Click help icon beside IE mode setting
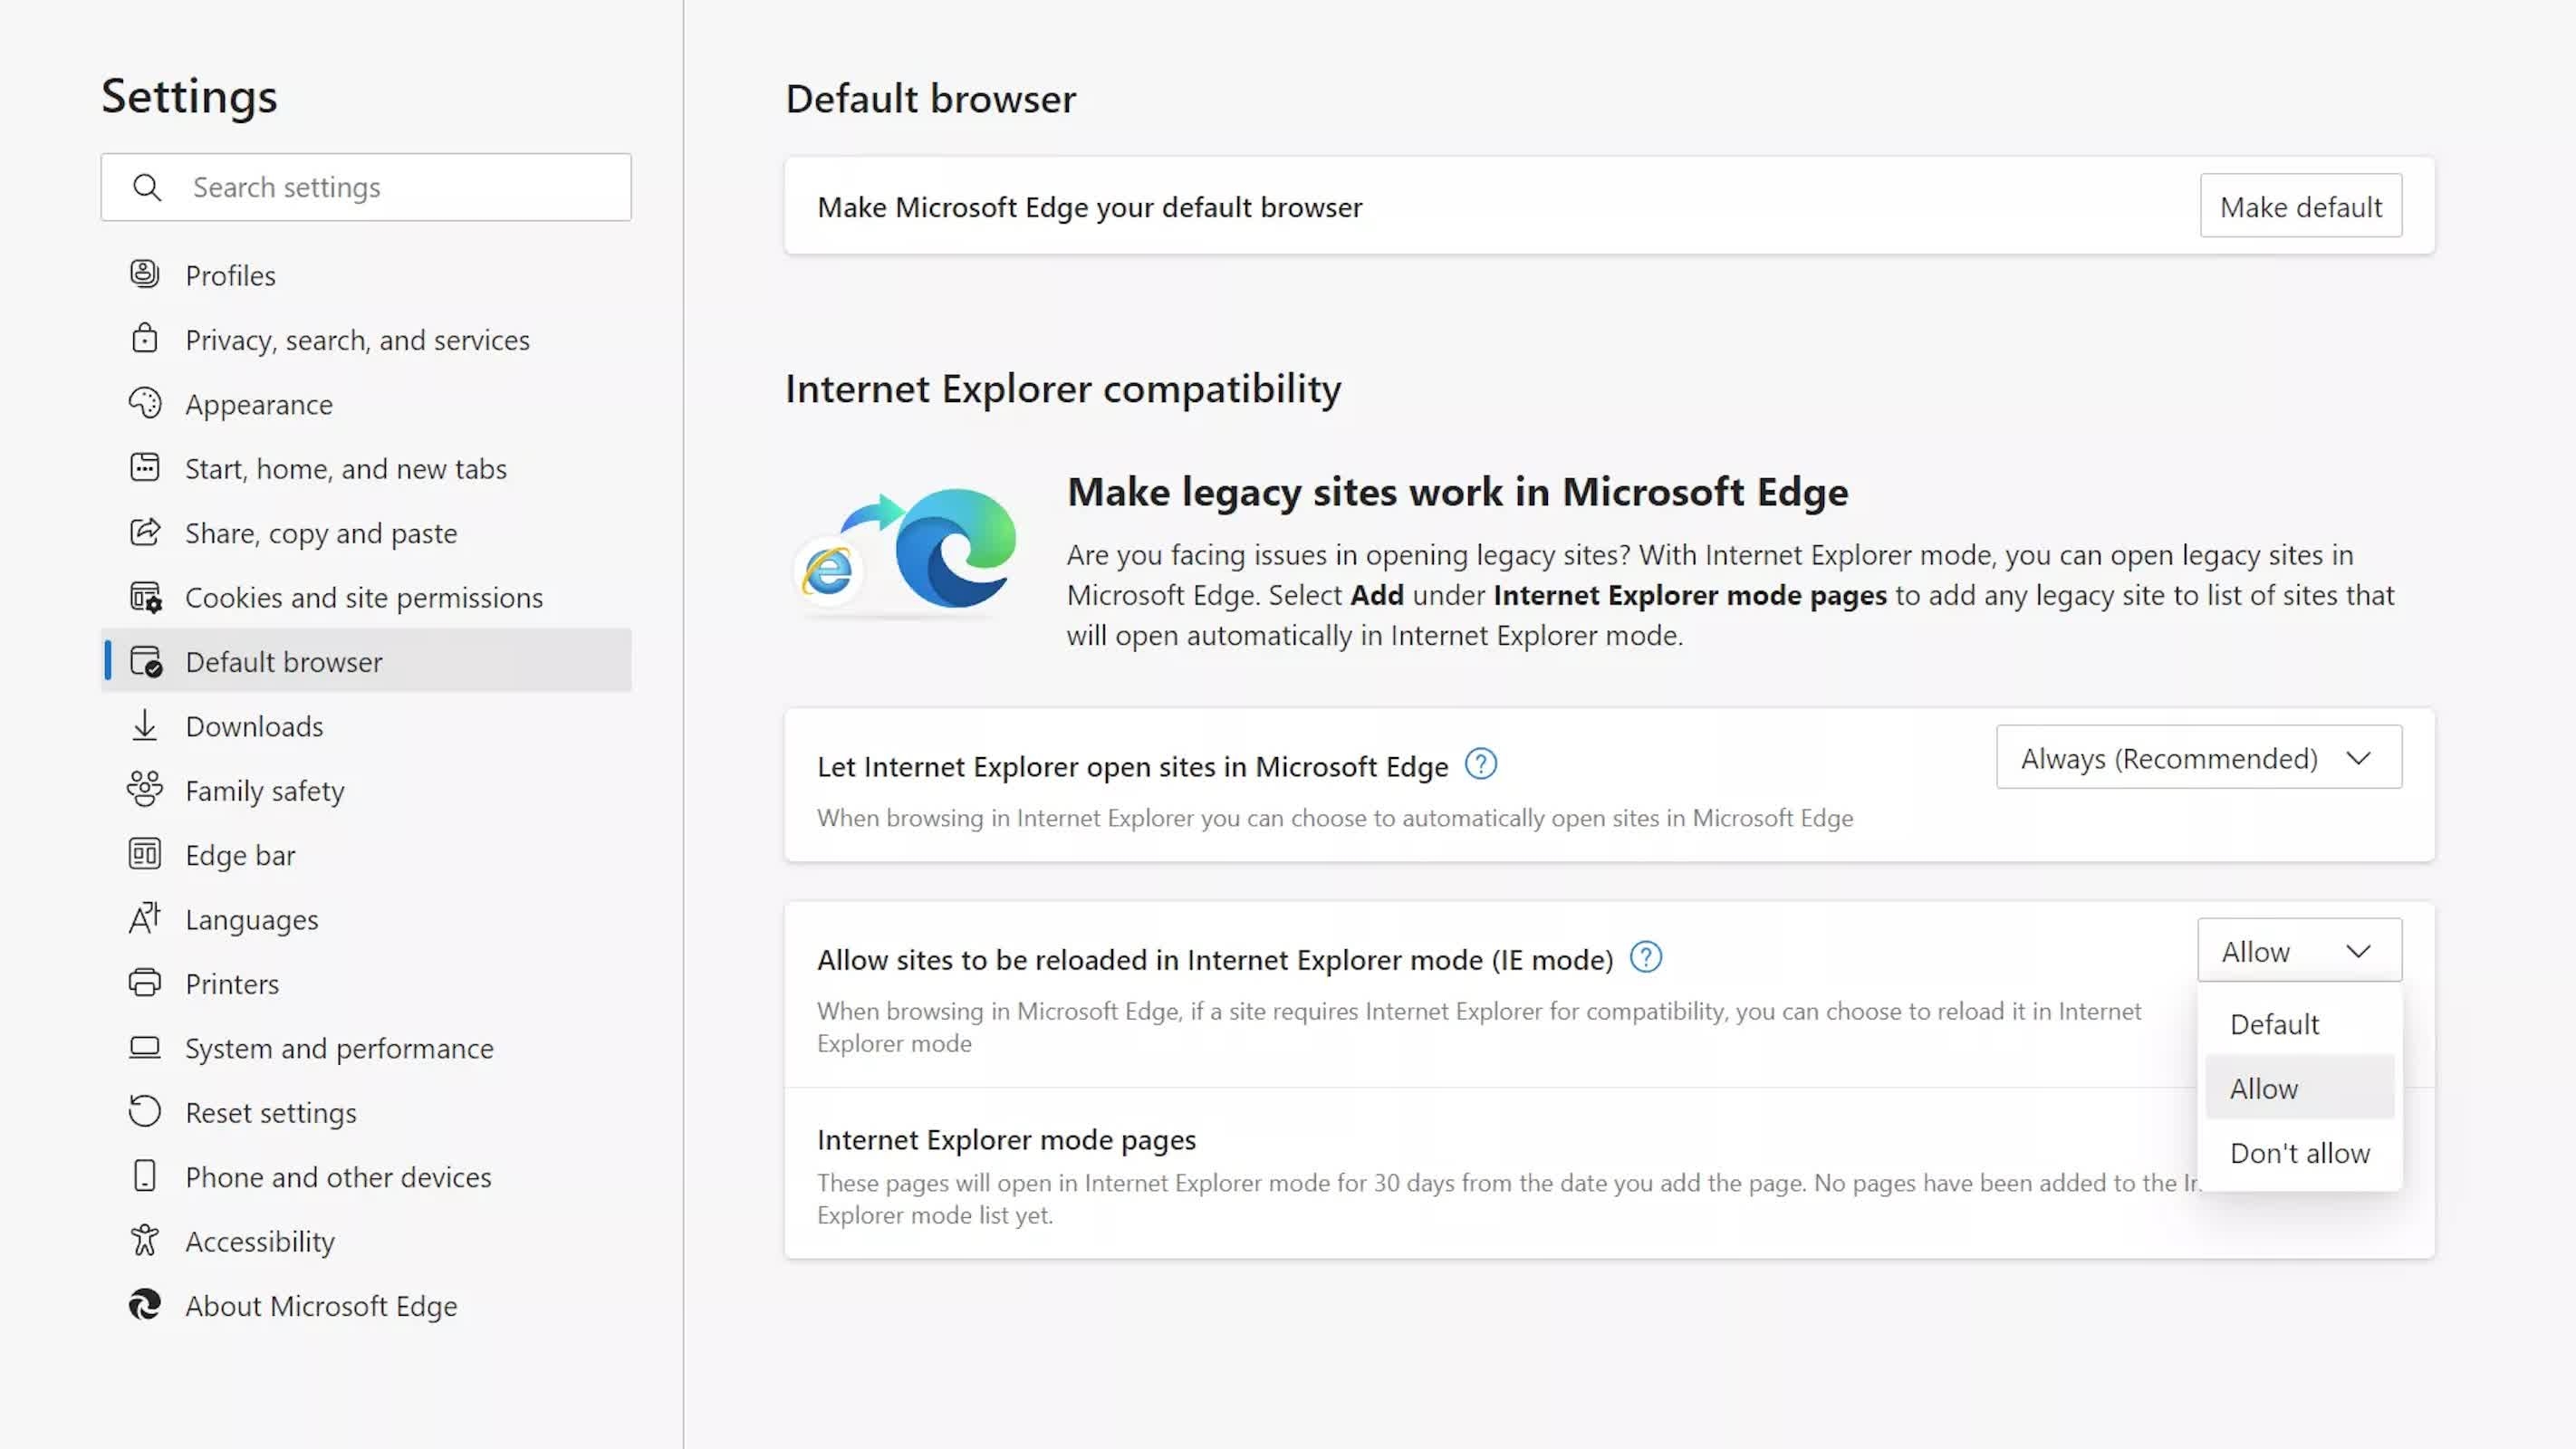 point(1645,957)
